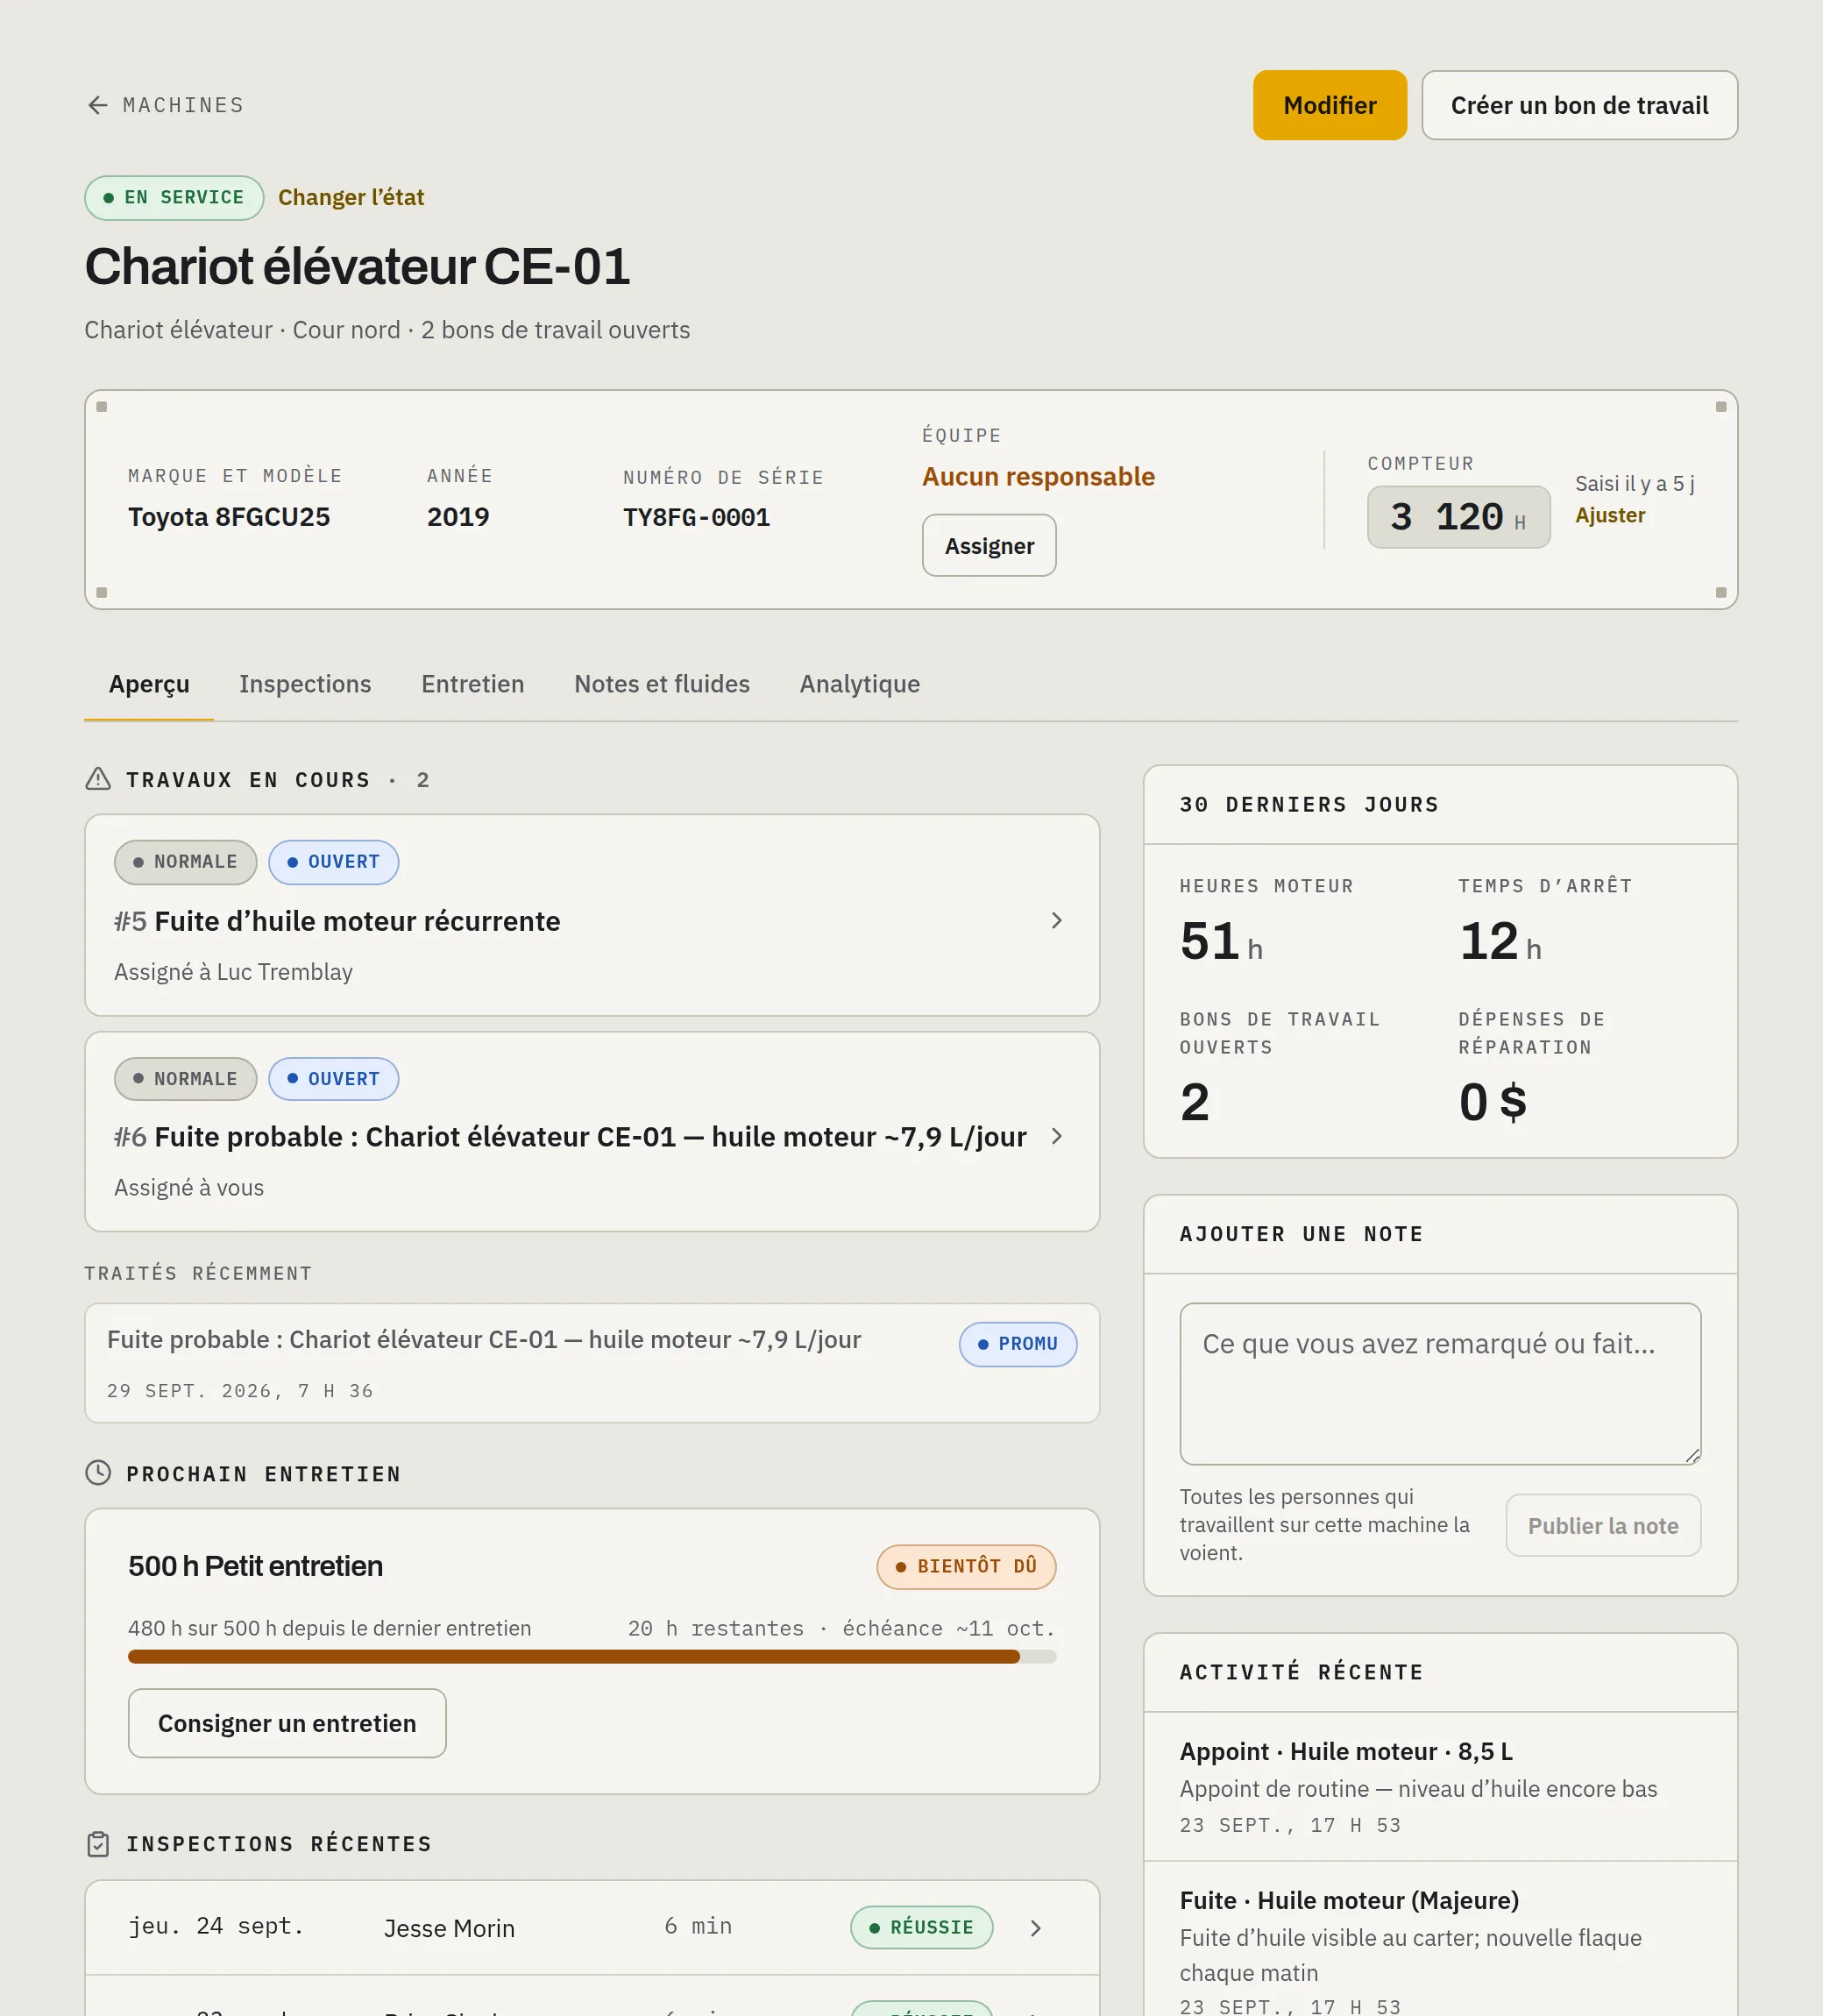This screenshot has height=2016, width=1823.
Task: Click the '51 h' heures moteur value
Action: click(x=1221, y=941)
